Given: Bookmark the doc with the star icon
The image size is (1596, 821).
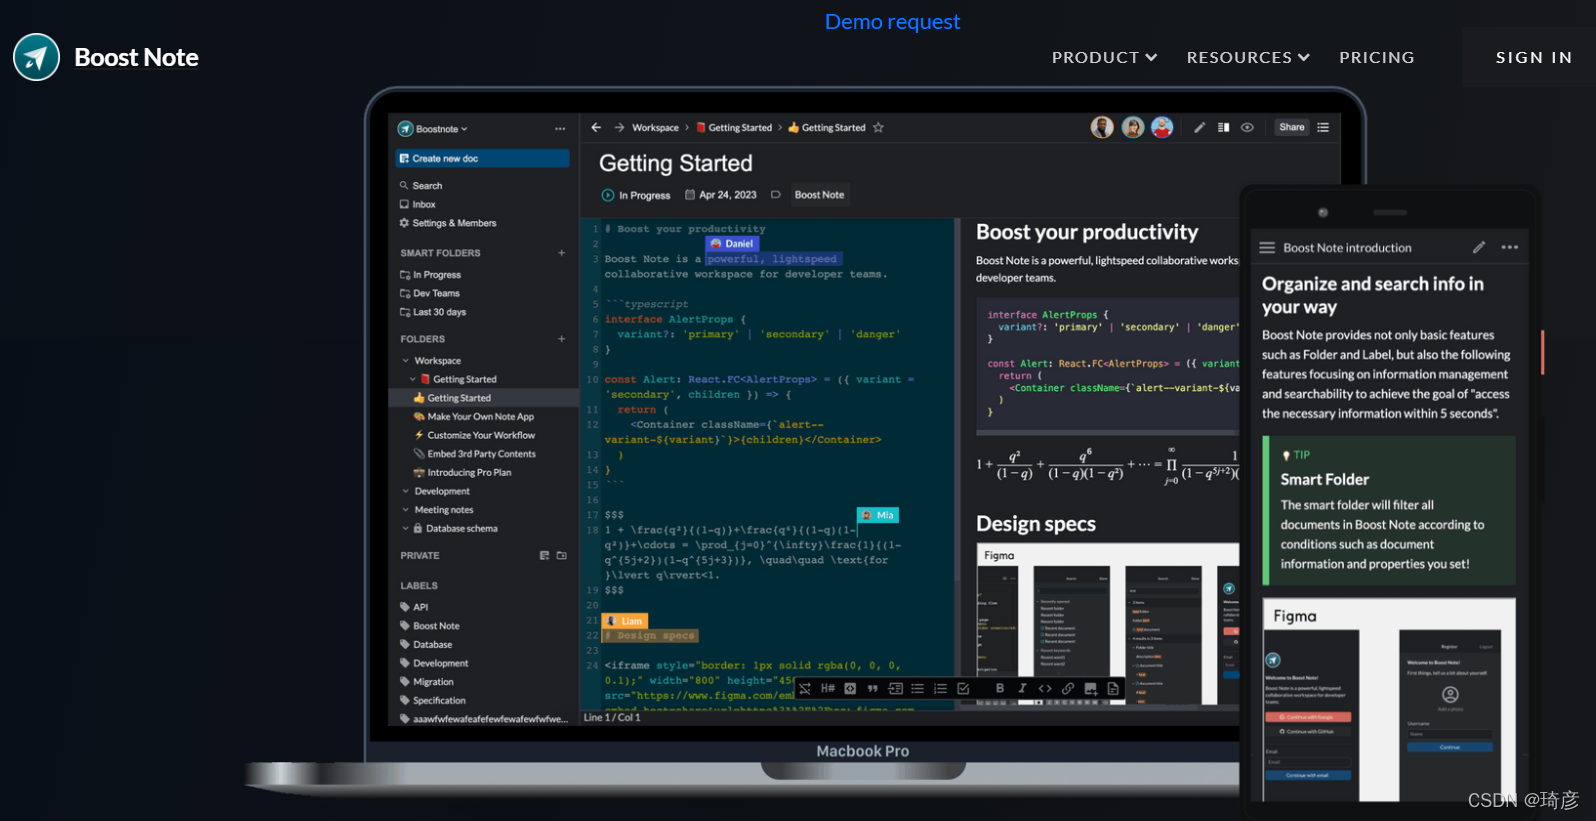Looking at the screenshot, I should point(878,128).
